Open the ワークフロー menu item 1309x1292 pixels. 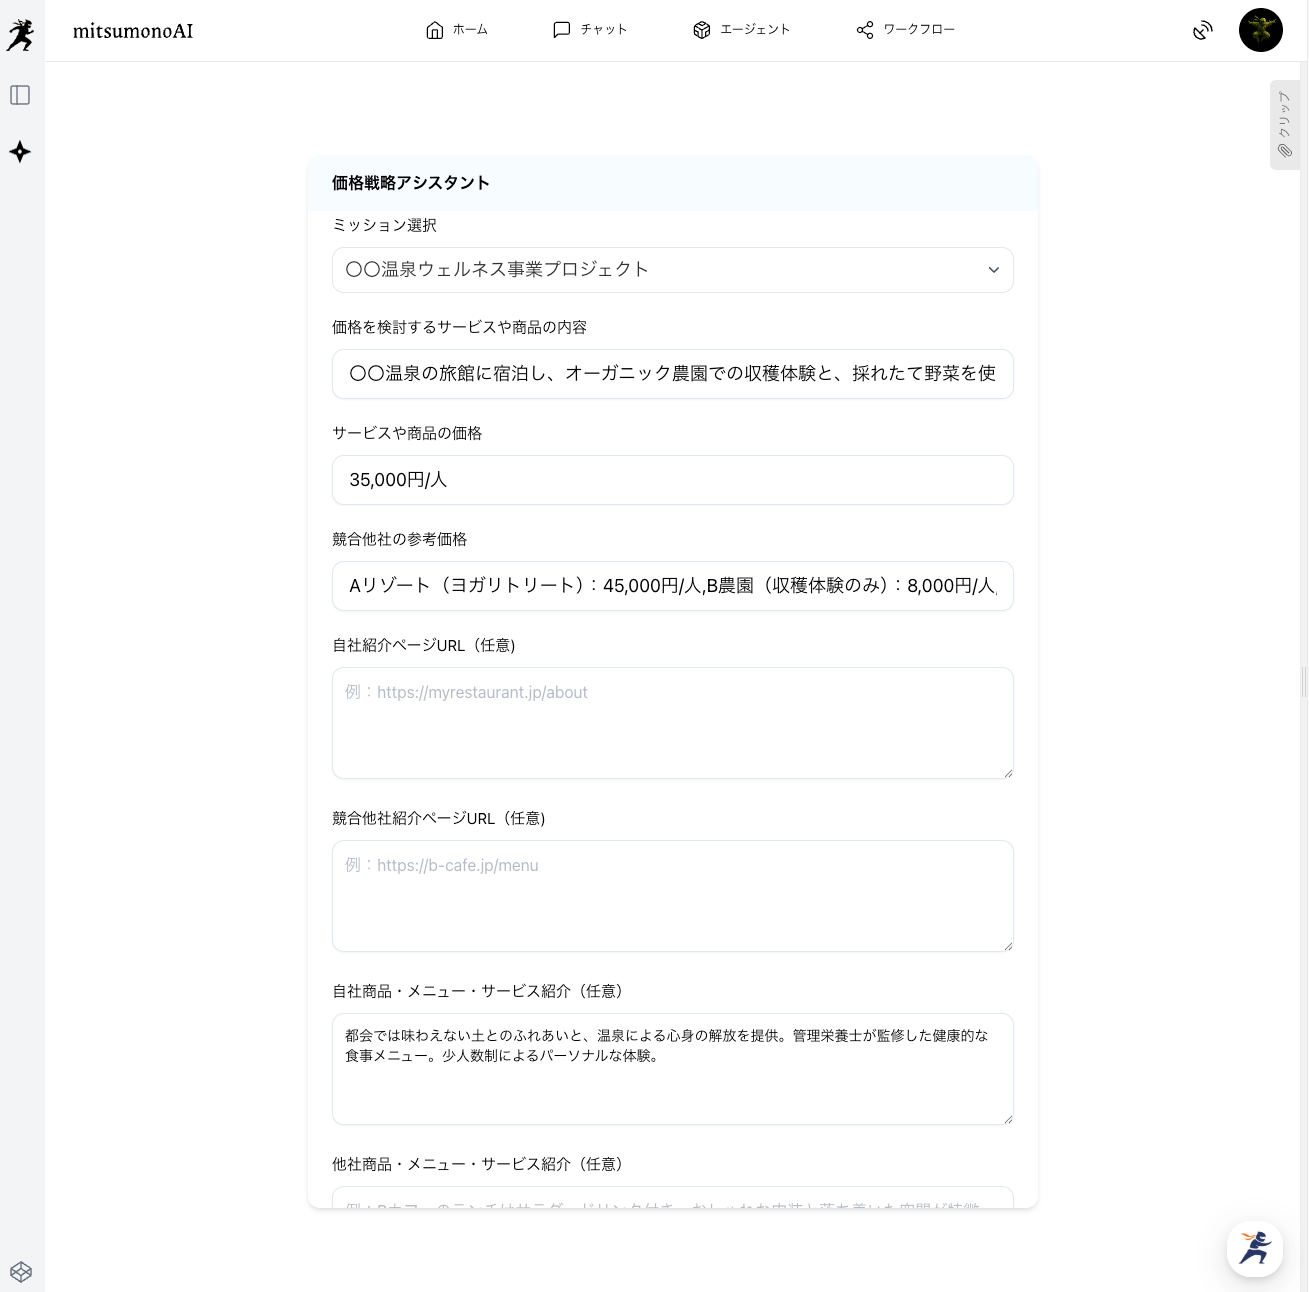click(905, 30)
